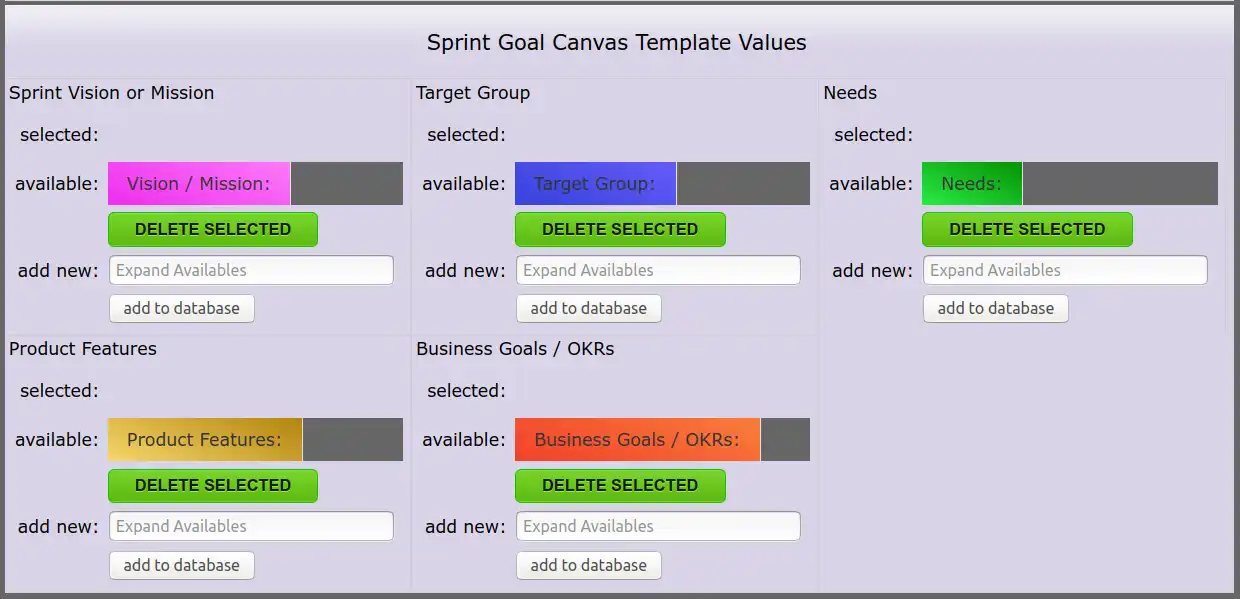Click add to database in Target Group

click(x=588, y=308)
